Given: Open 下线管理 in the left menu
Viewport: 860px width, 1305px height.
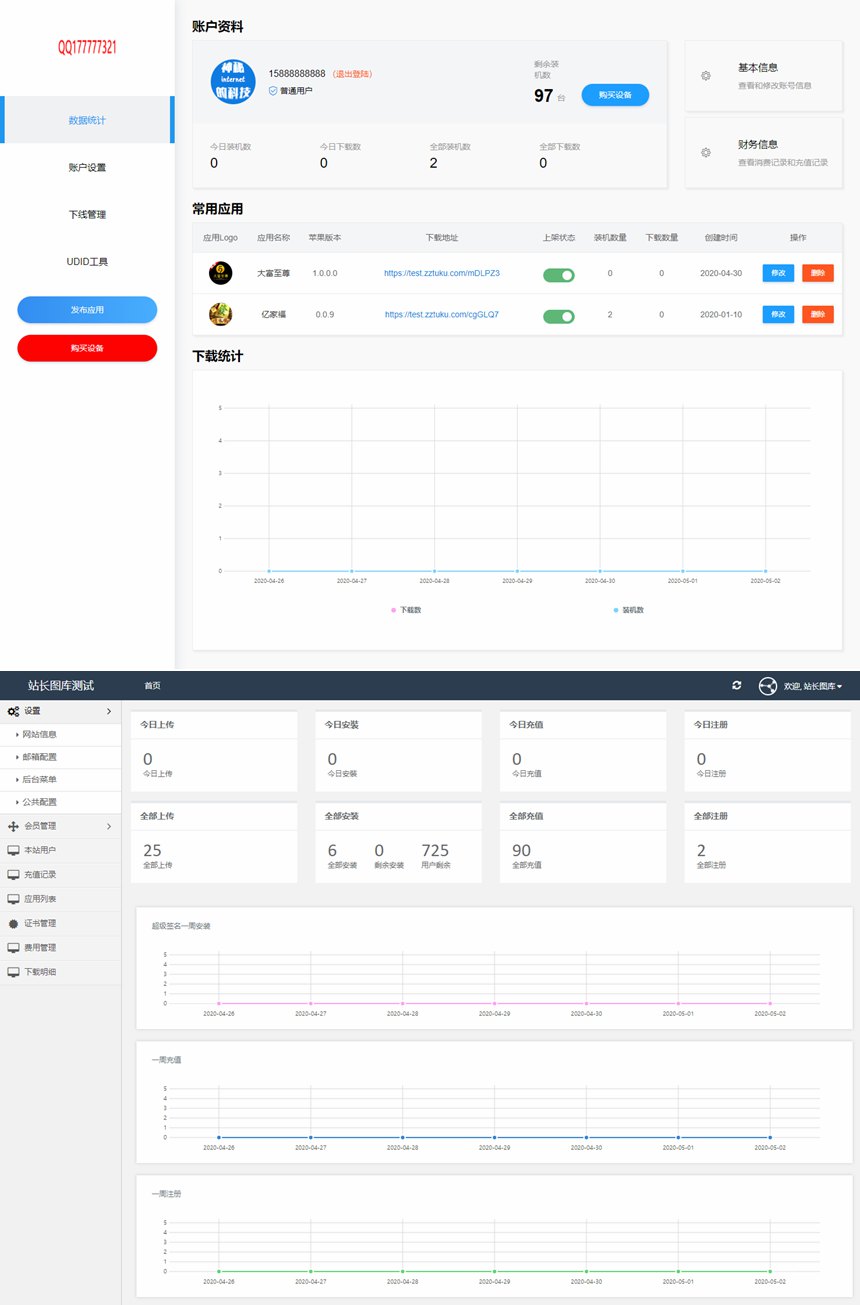Looking at the screenshot, I should 87,214.
